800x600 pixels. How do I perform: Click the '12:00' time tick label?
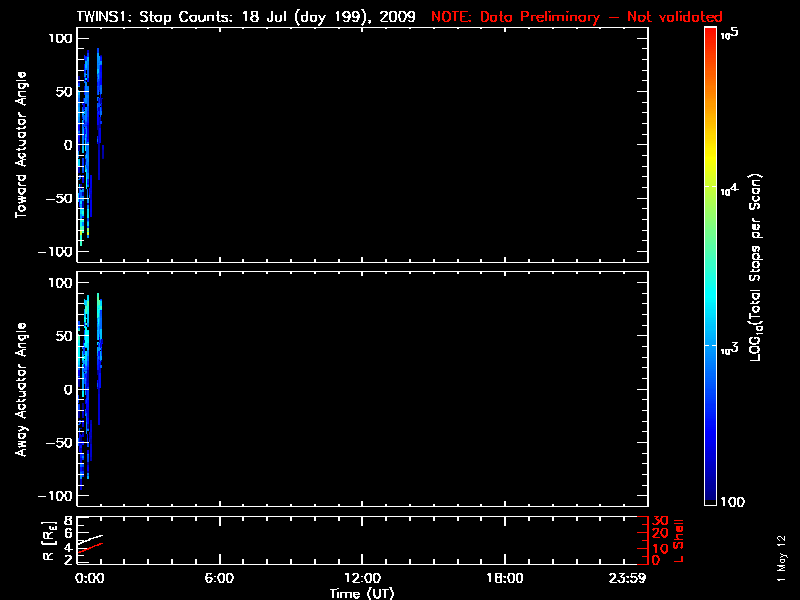pyautogui.click(x=362, y=578)
